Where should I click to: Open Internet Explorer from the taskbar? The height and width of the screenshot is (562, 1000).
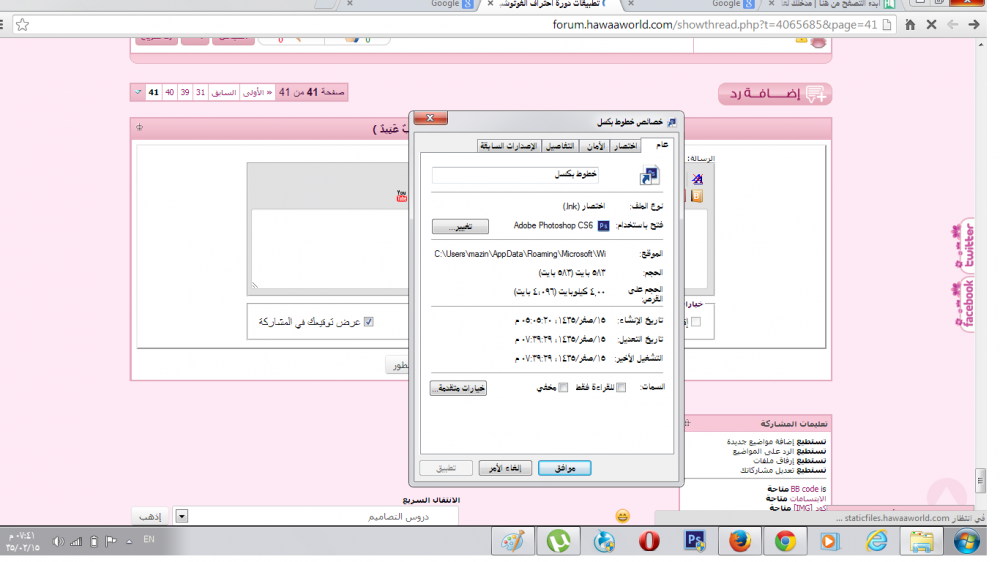click(x=876, y=541)
